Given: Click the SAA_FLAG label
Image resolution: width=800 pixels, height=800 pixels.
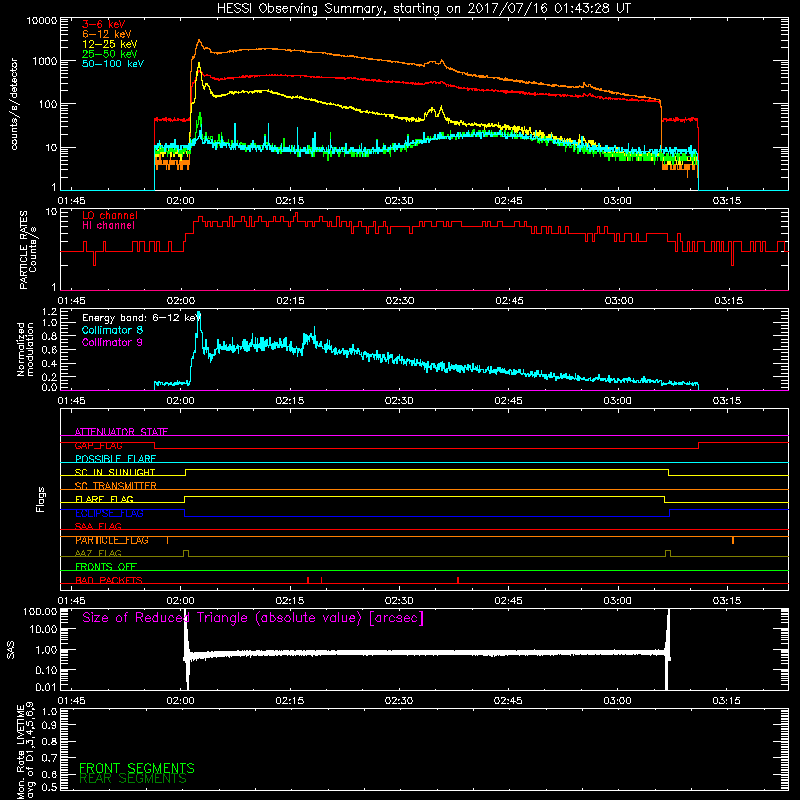Looking at the screenshot, I should coord(98,526).
